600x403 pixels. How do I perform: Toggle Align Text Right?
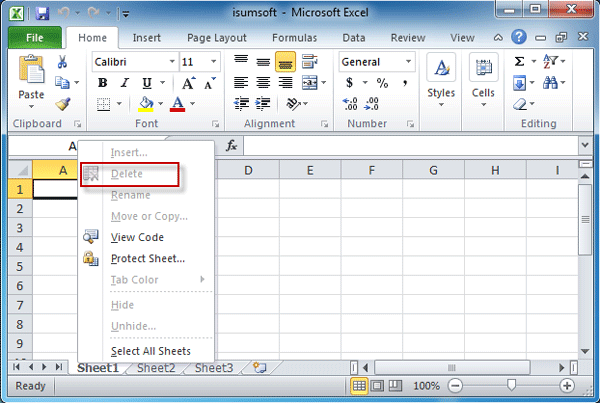coord(285,83)
